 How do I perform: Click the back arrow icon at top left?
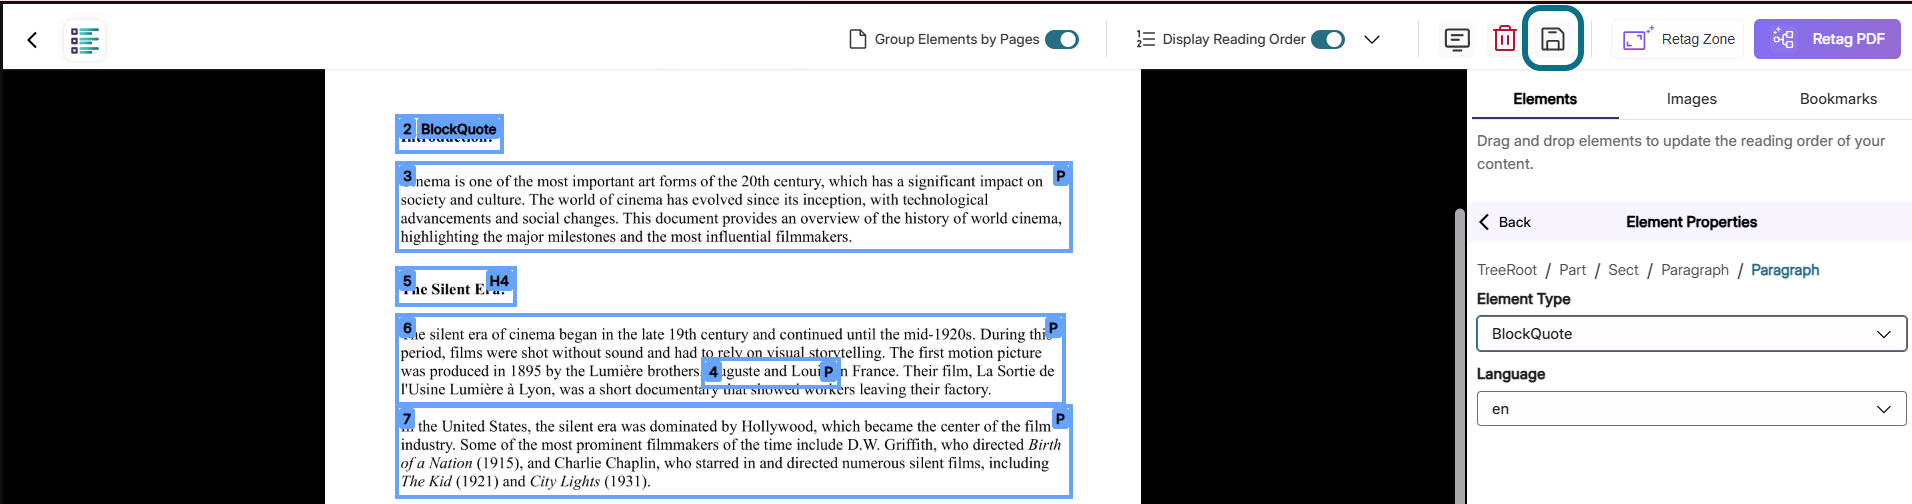pos(32,40)
